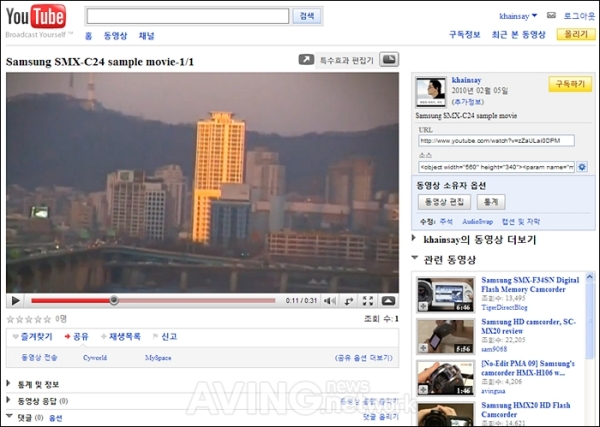The image size is (600, 427).
Task: Open the Samsung HD camcorder SC-MX20 thumbnail
Action: point(445,336)
